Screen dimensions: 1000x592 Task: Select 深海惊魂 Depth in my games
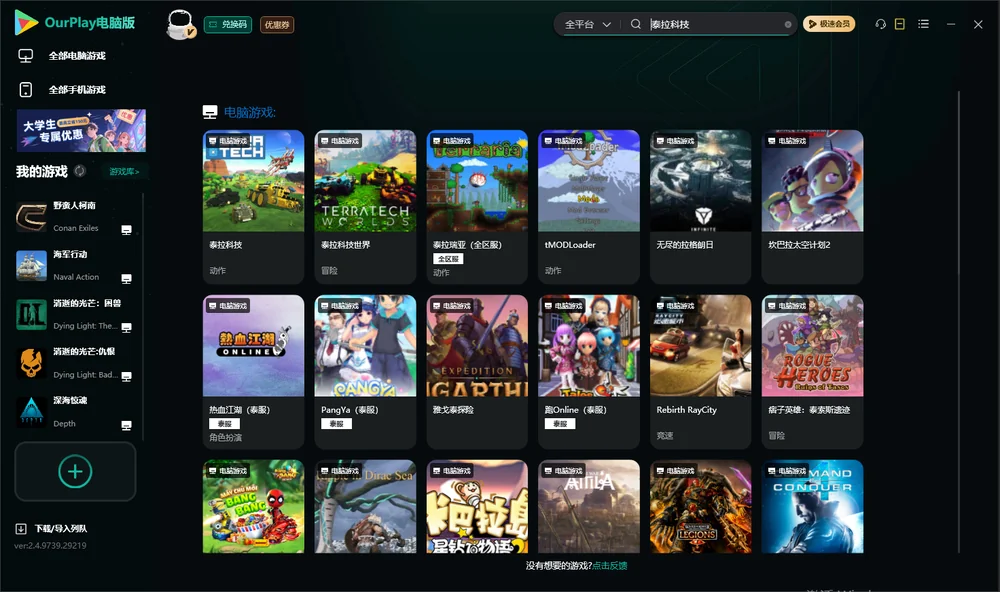click(75, 412)
